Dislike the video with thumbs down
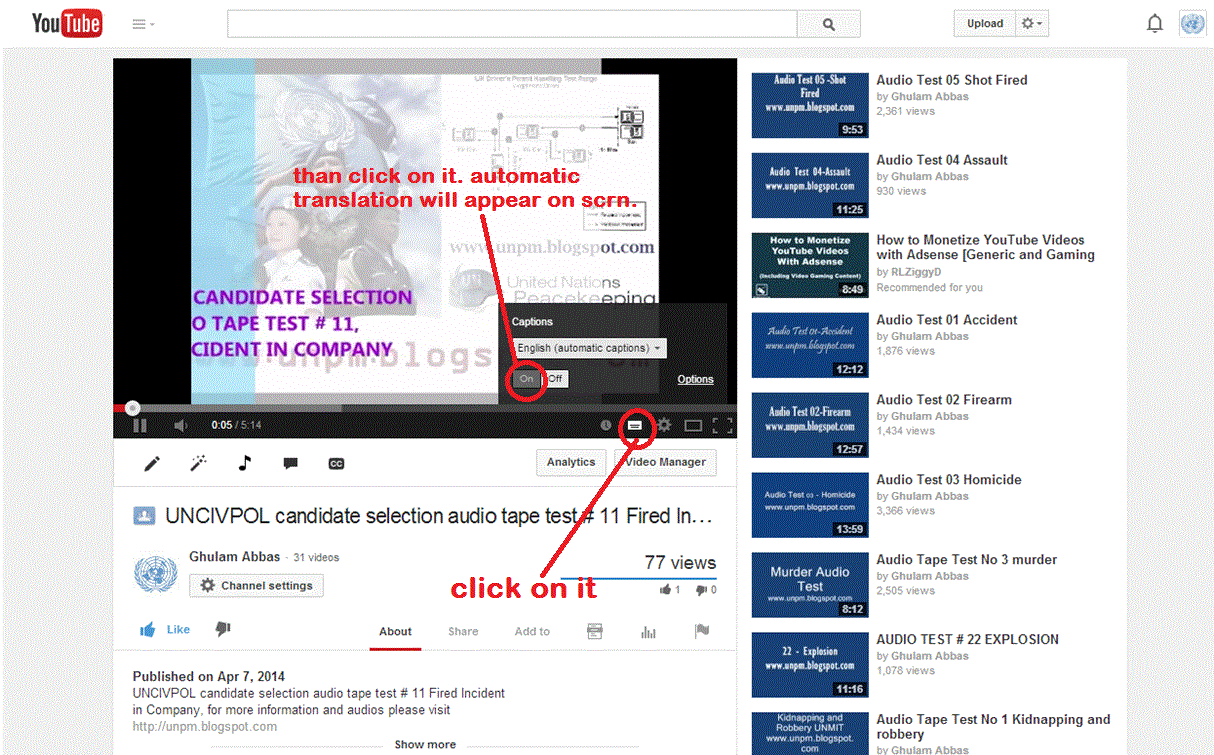This screenshot has height=755, width=1214. tap(223, 629)
